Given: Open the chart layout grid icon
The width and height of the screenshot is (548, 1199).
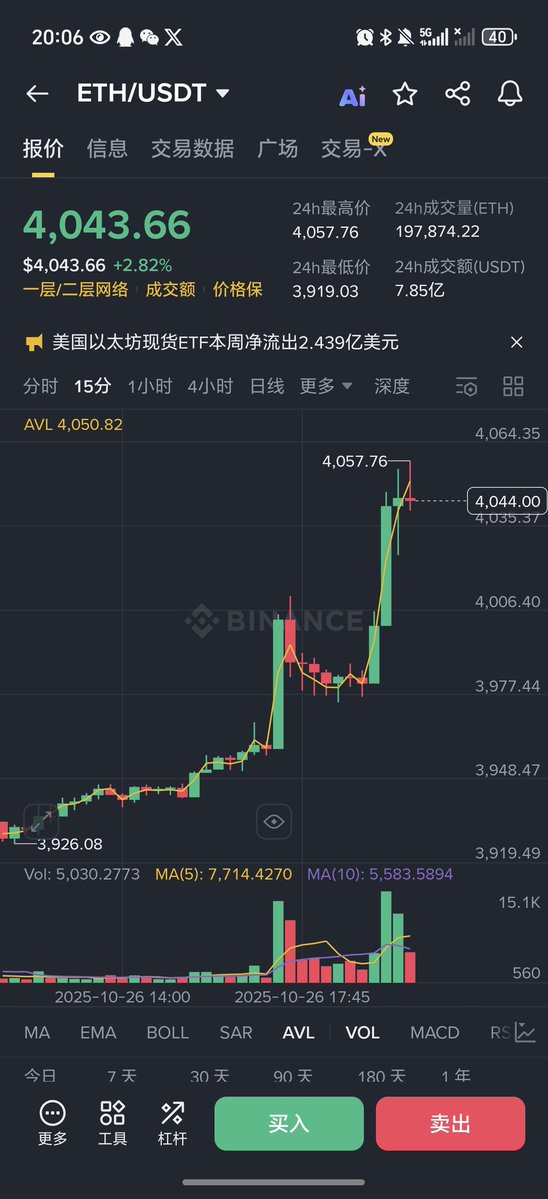Looking at the screenshot, I should point(514,386).
